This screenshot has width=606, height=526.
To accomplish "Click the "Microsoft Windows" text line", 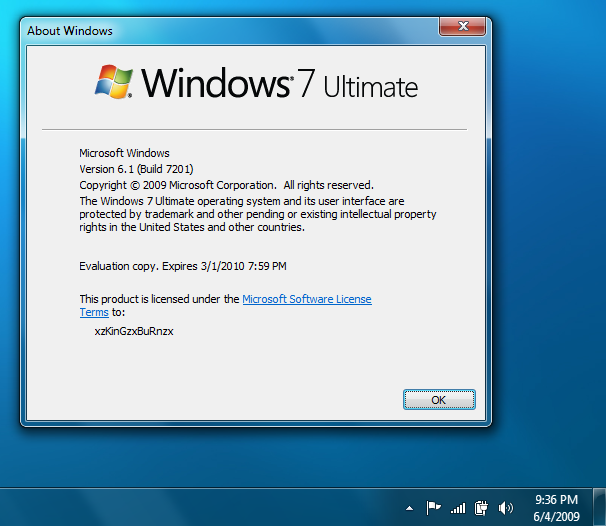I will pos(124,153).
